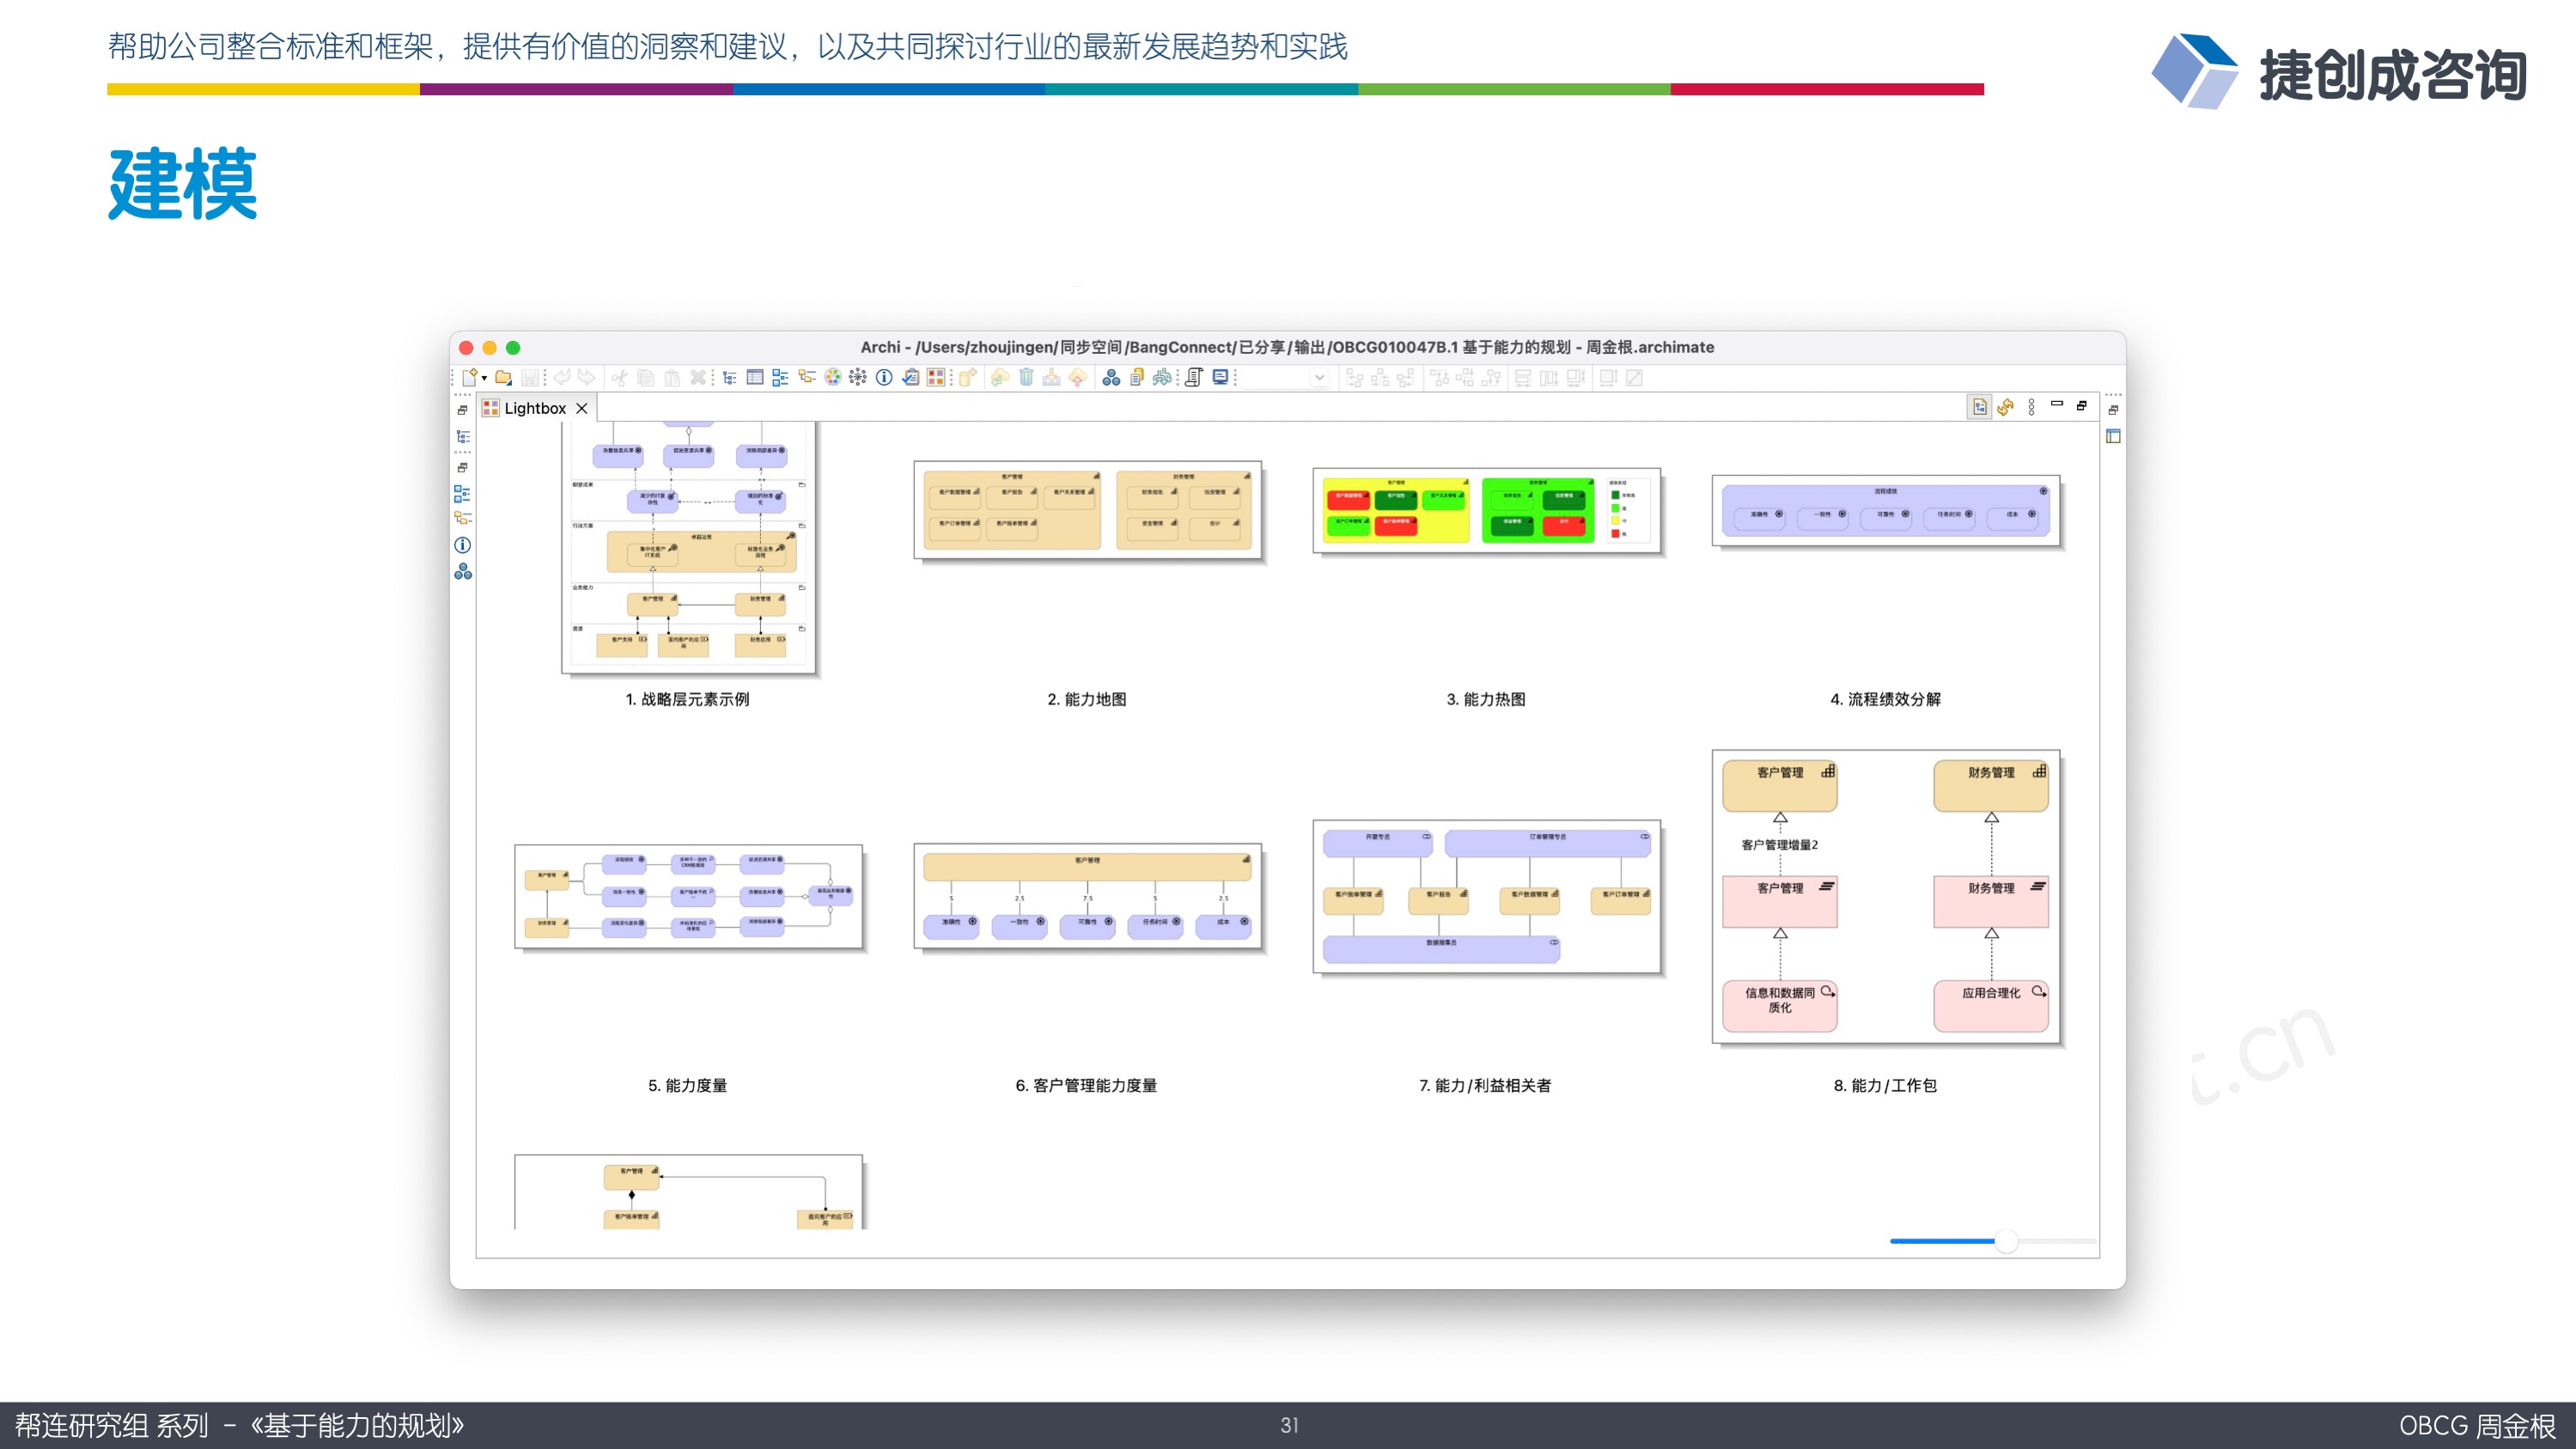This screenshot has width=2576, height=1449.
Task: Click the greyed-out Save disk icon
Action: (530, 377)
